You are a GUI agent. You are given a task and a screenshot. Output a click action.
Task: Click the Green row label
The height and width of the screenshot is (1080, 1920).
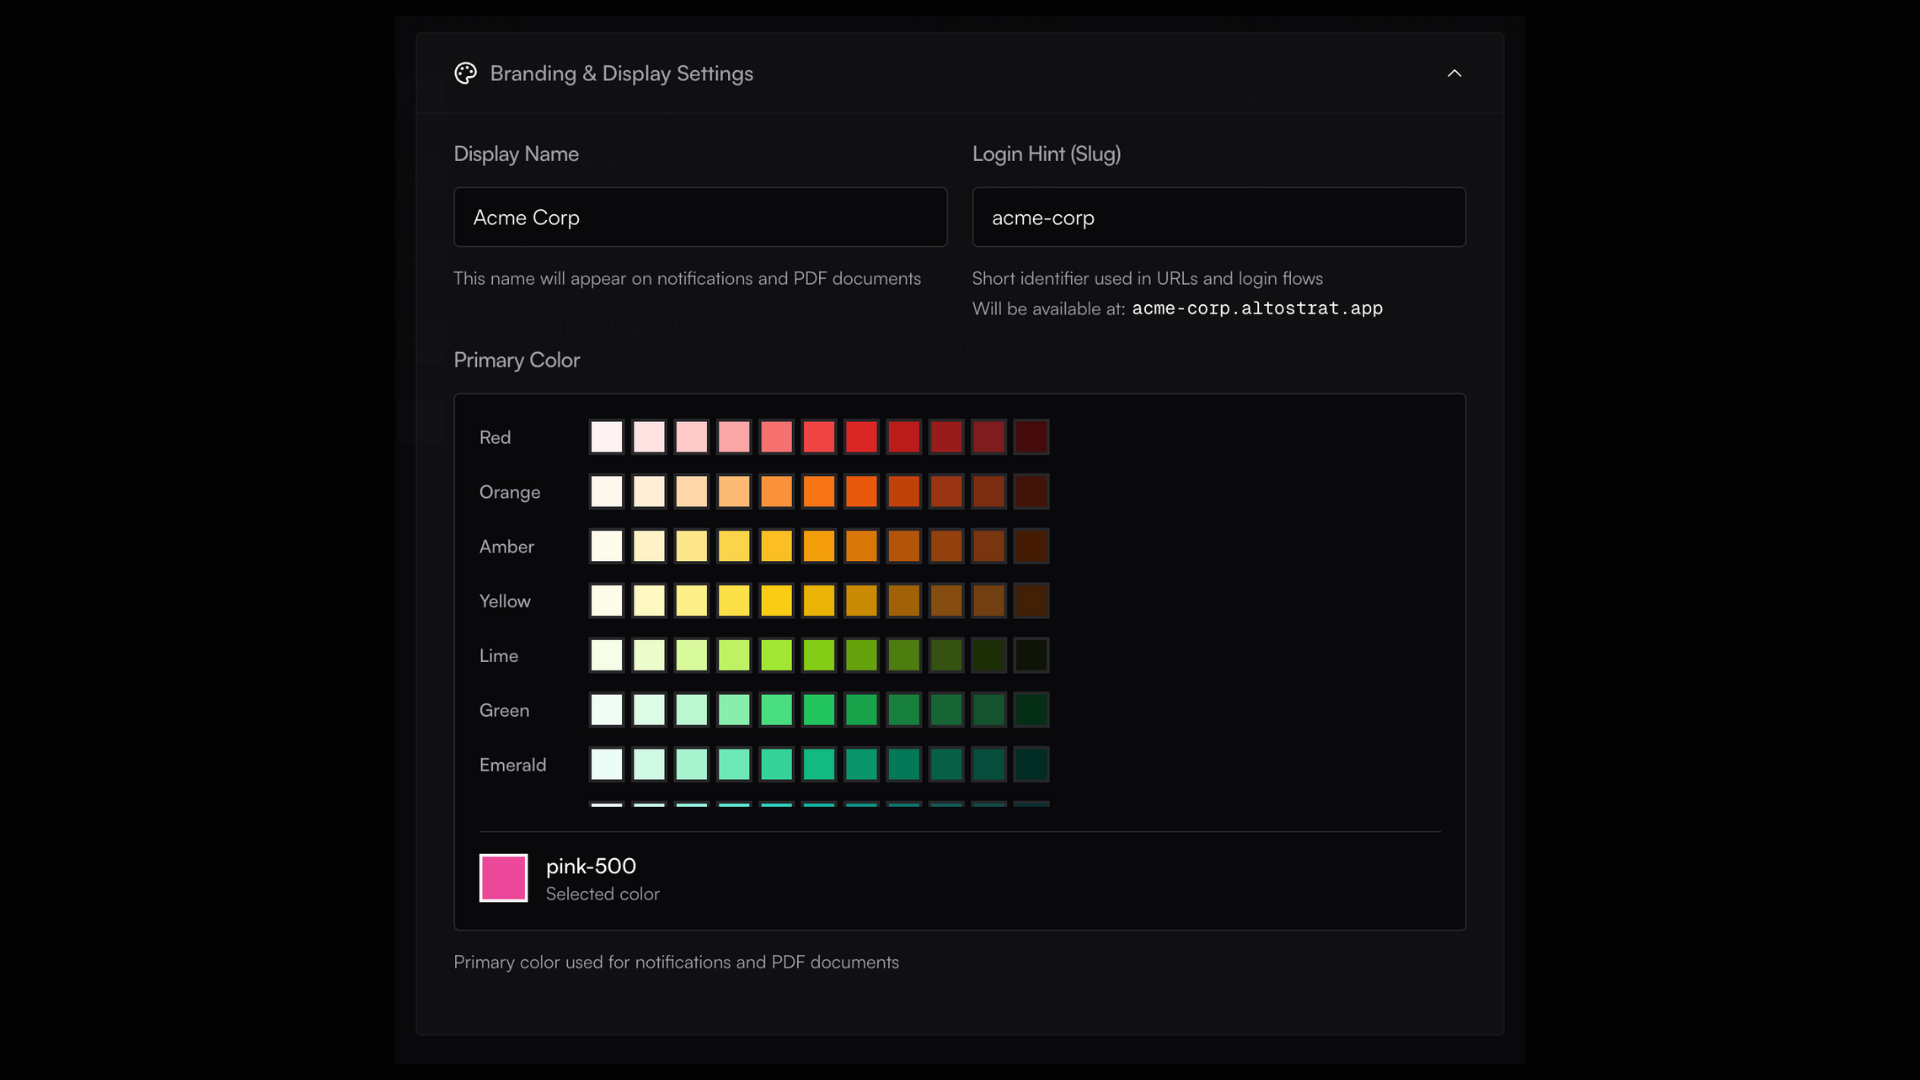click(504, 710)
